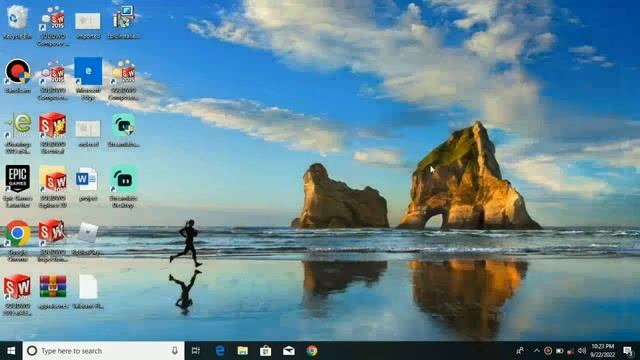Launch Edge from the taskbar

coord(220,351)
